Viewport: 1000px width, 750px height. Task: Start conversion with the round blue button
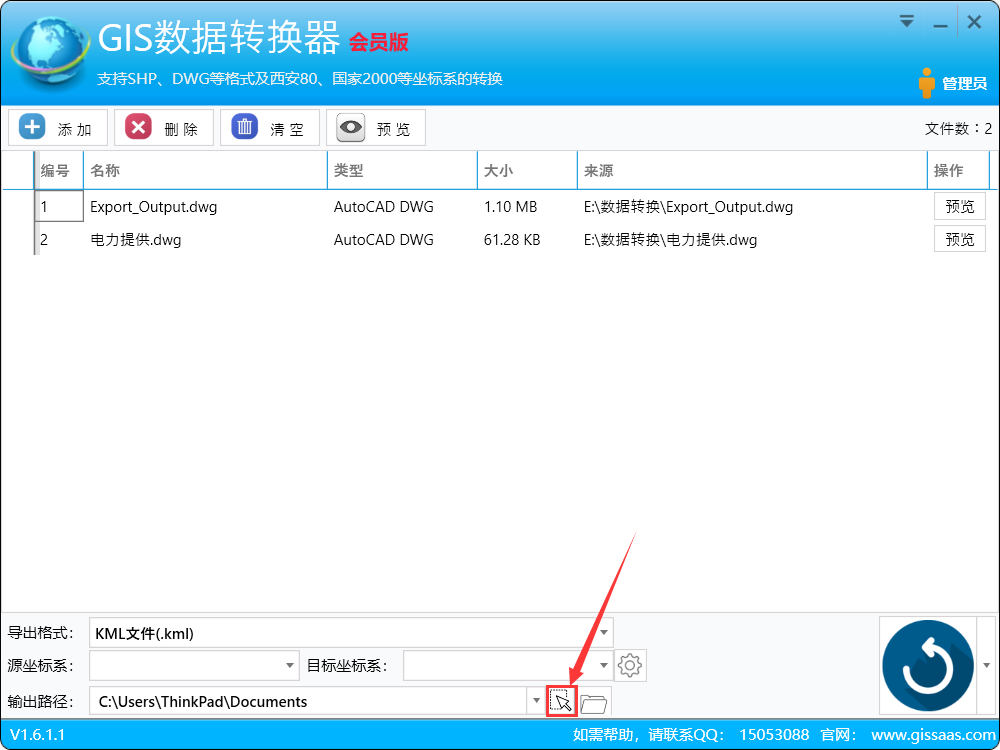(x=928, y=666)
